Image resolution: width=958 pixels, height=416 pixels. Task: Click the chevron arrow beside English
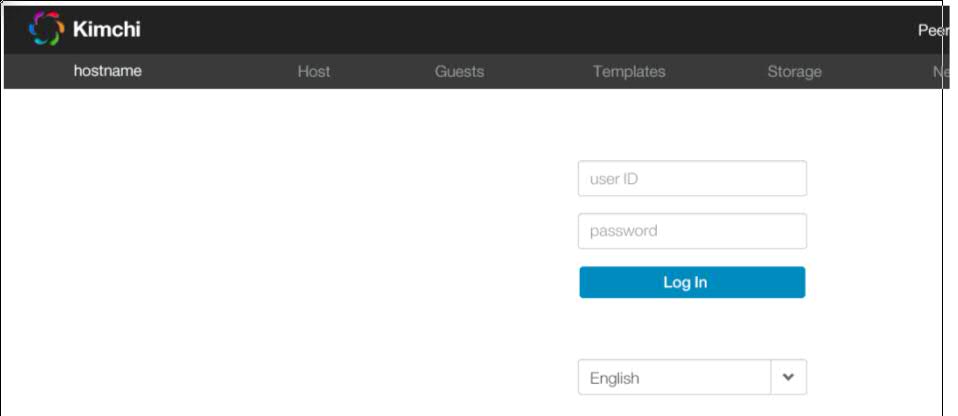(x=788, y=378)
